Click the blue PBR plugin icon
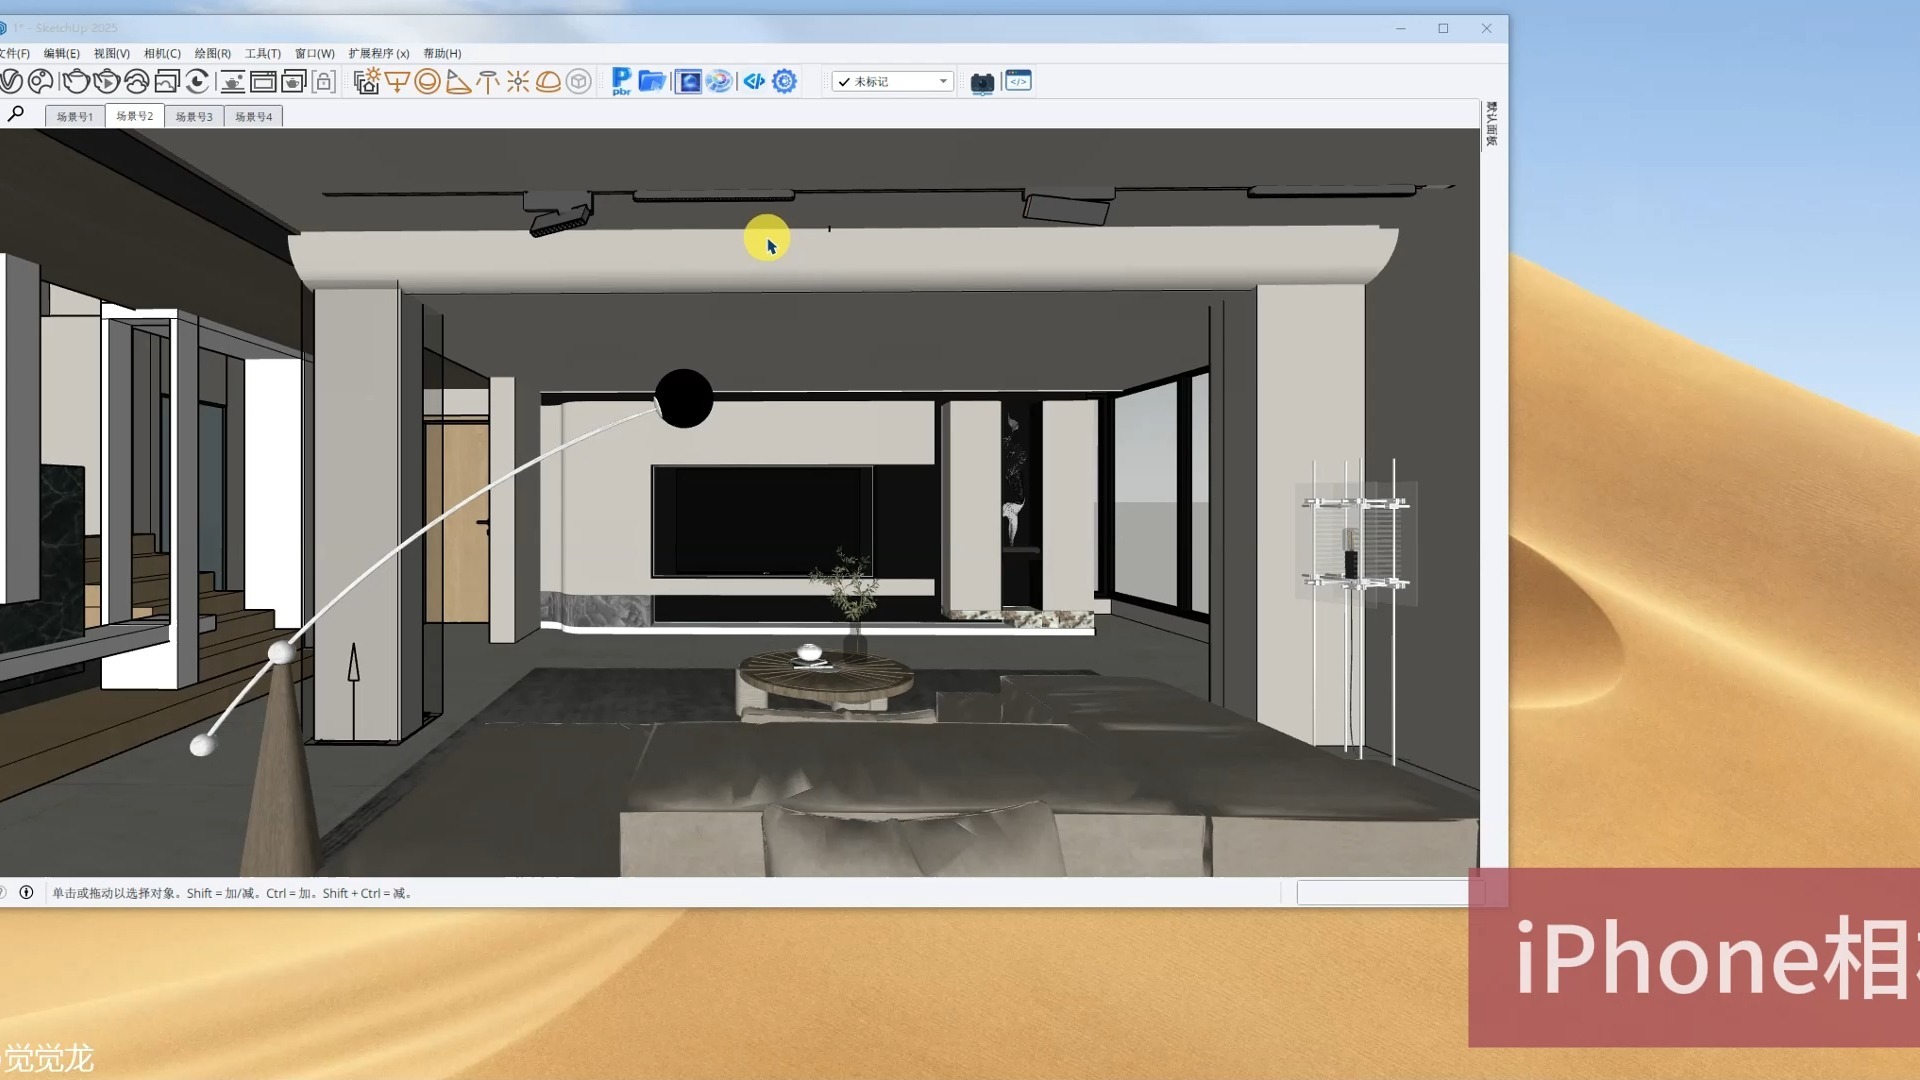This screenshot has width=1920, height=1080. click(621, 81)
